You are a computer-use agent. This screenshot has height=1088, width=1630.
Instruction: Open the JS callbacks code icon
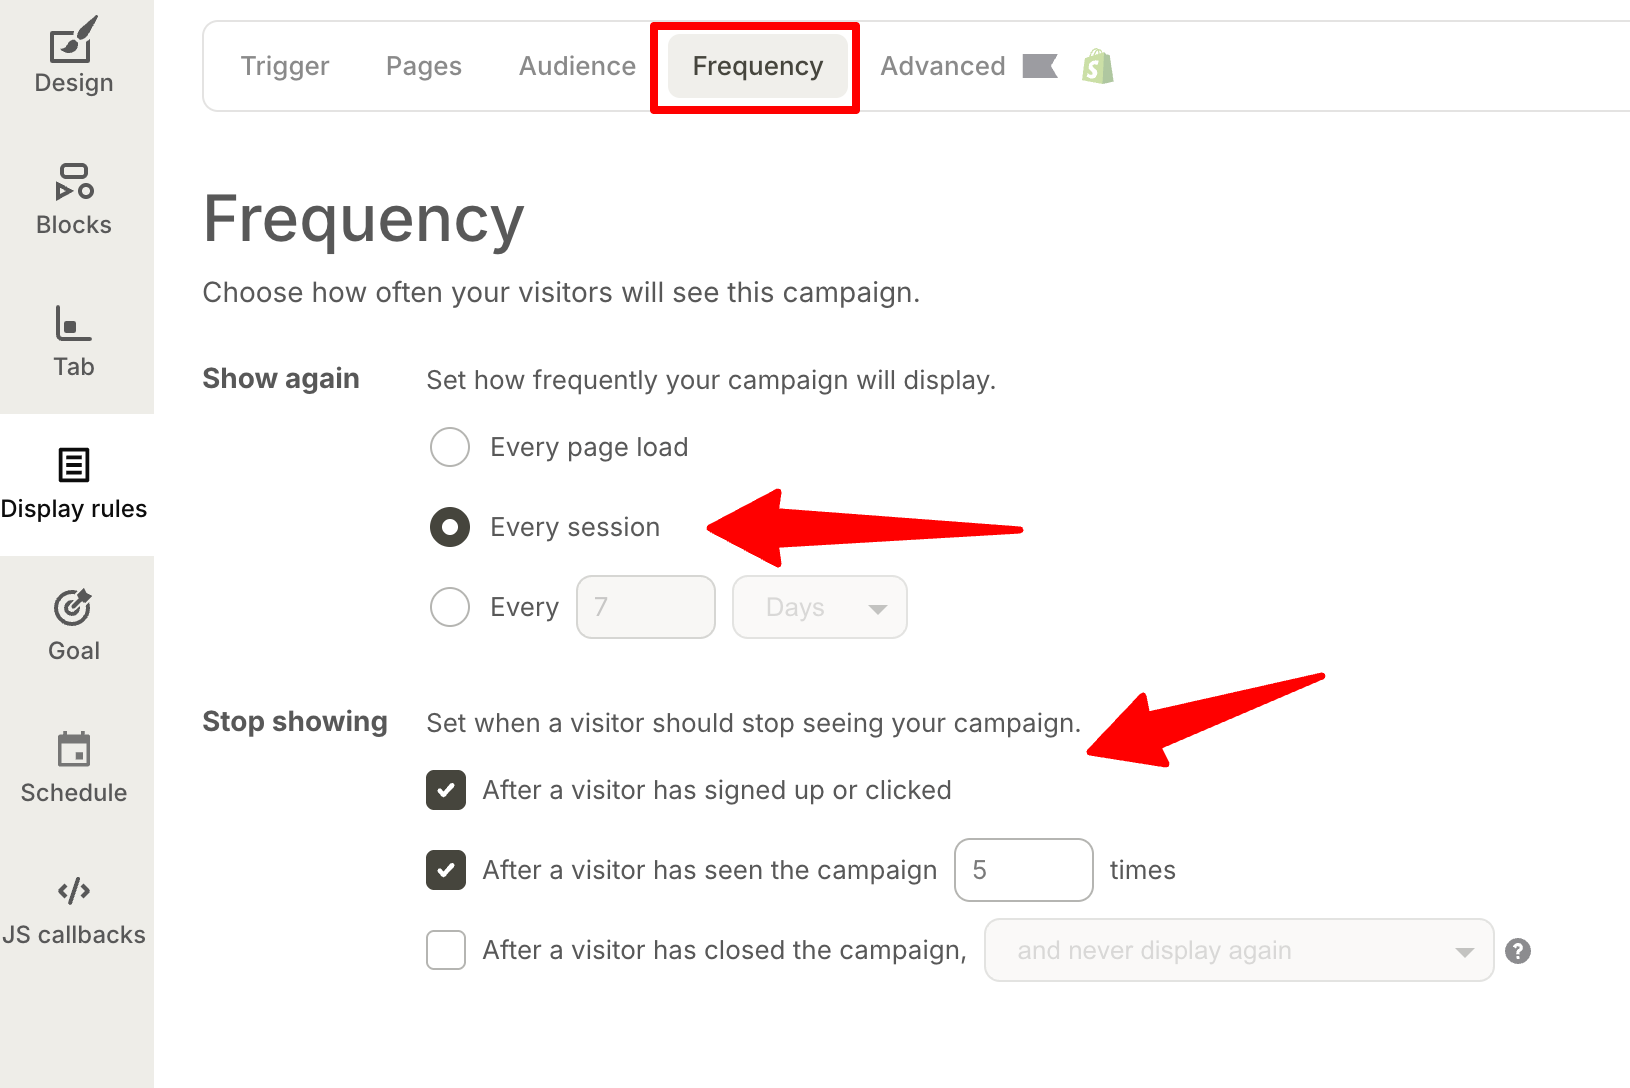[x=73, y=891]
